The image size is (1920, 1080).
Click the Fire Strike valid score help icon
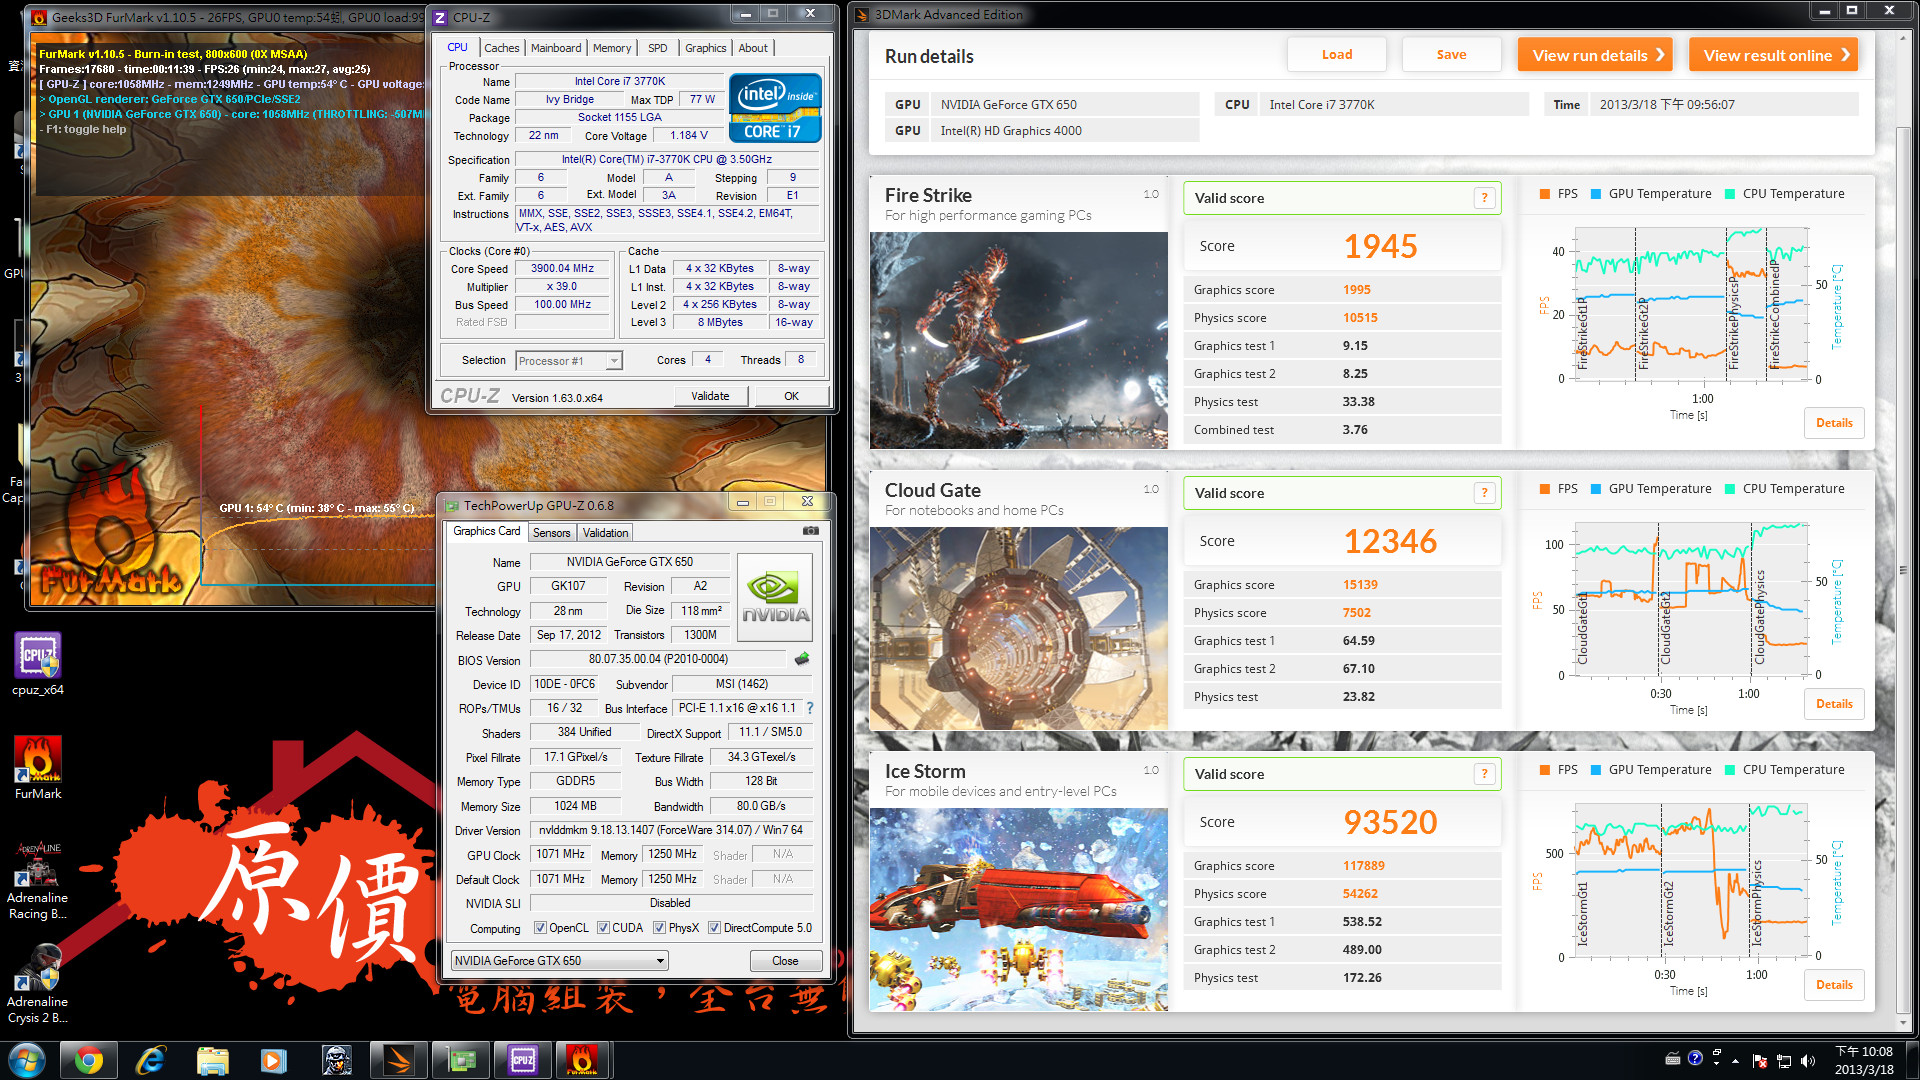1485,198
